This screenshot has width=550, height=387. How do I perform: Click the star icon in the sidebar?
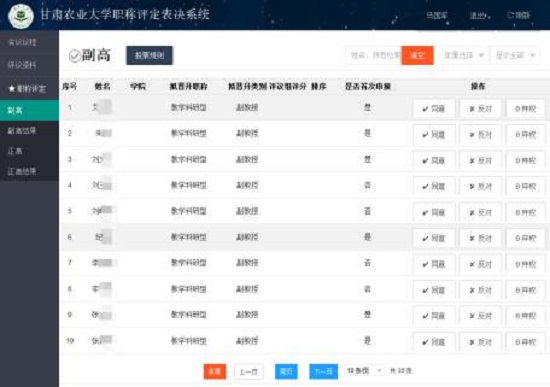coord(12,89)
